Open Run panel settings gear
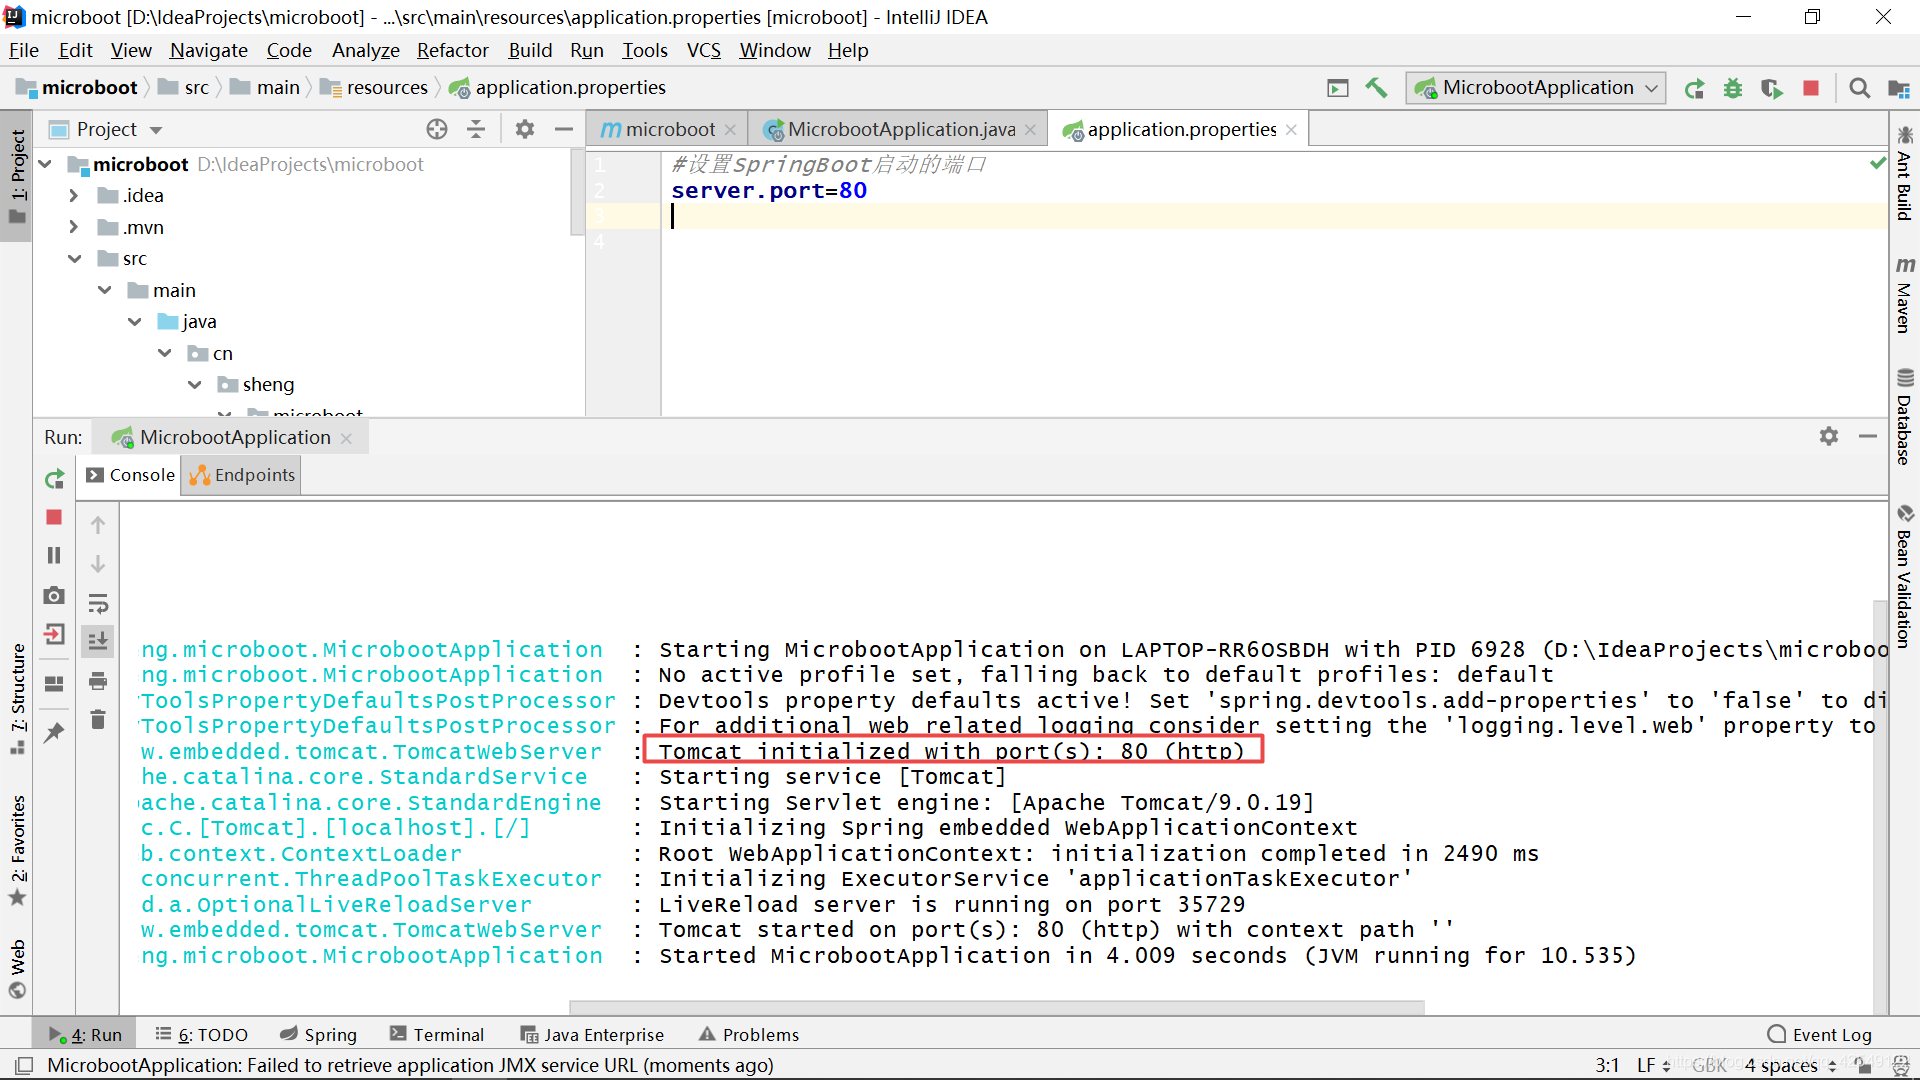This screenshot has width=1920, height=1080. coord(1829,436)
